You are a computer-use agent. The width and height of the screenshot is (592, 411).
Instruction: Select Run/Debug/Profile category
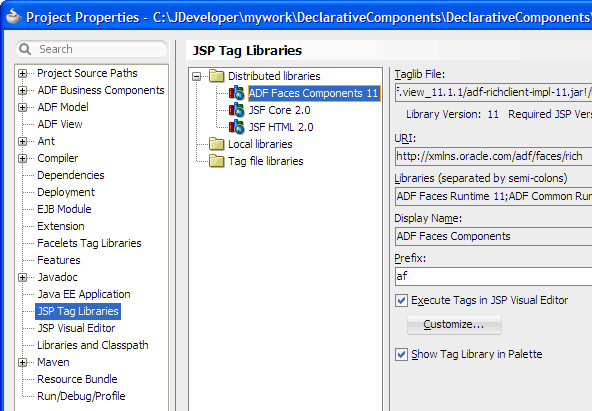point(81,396)
